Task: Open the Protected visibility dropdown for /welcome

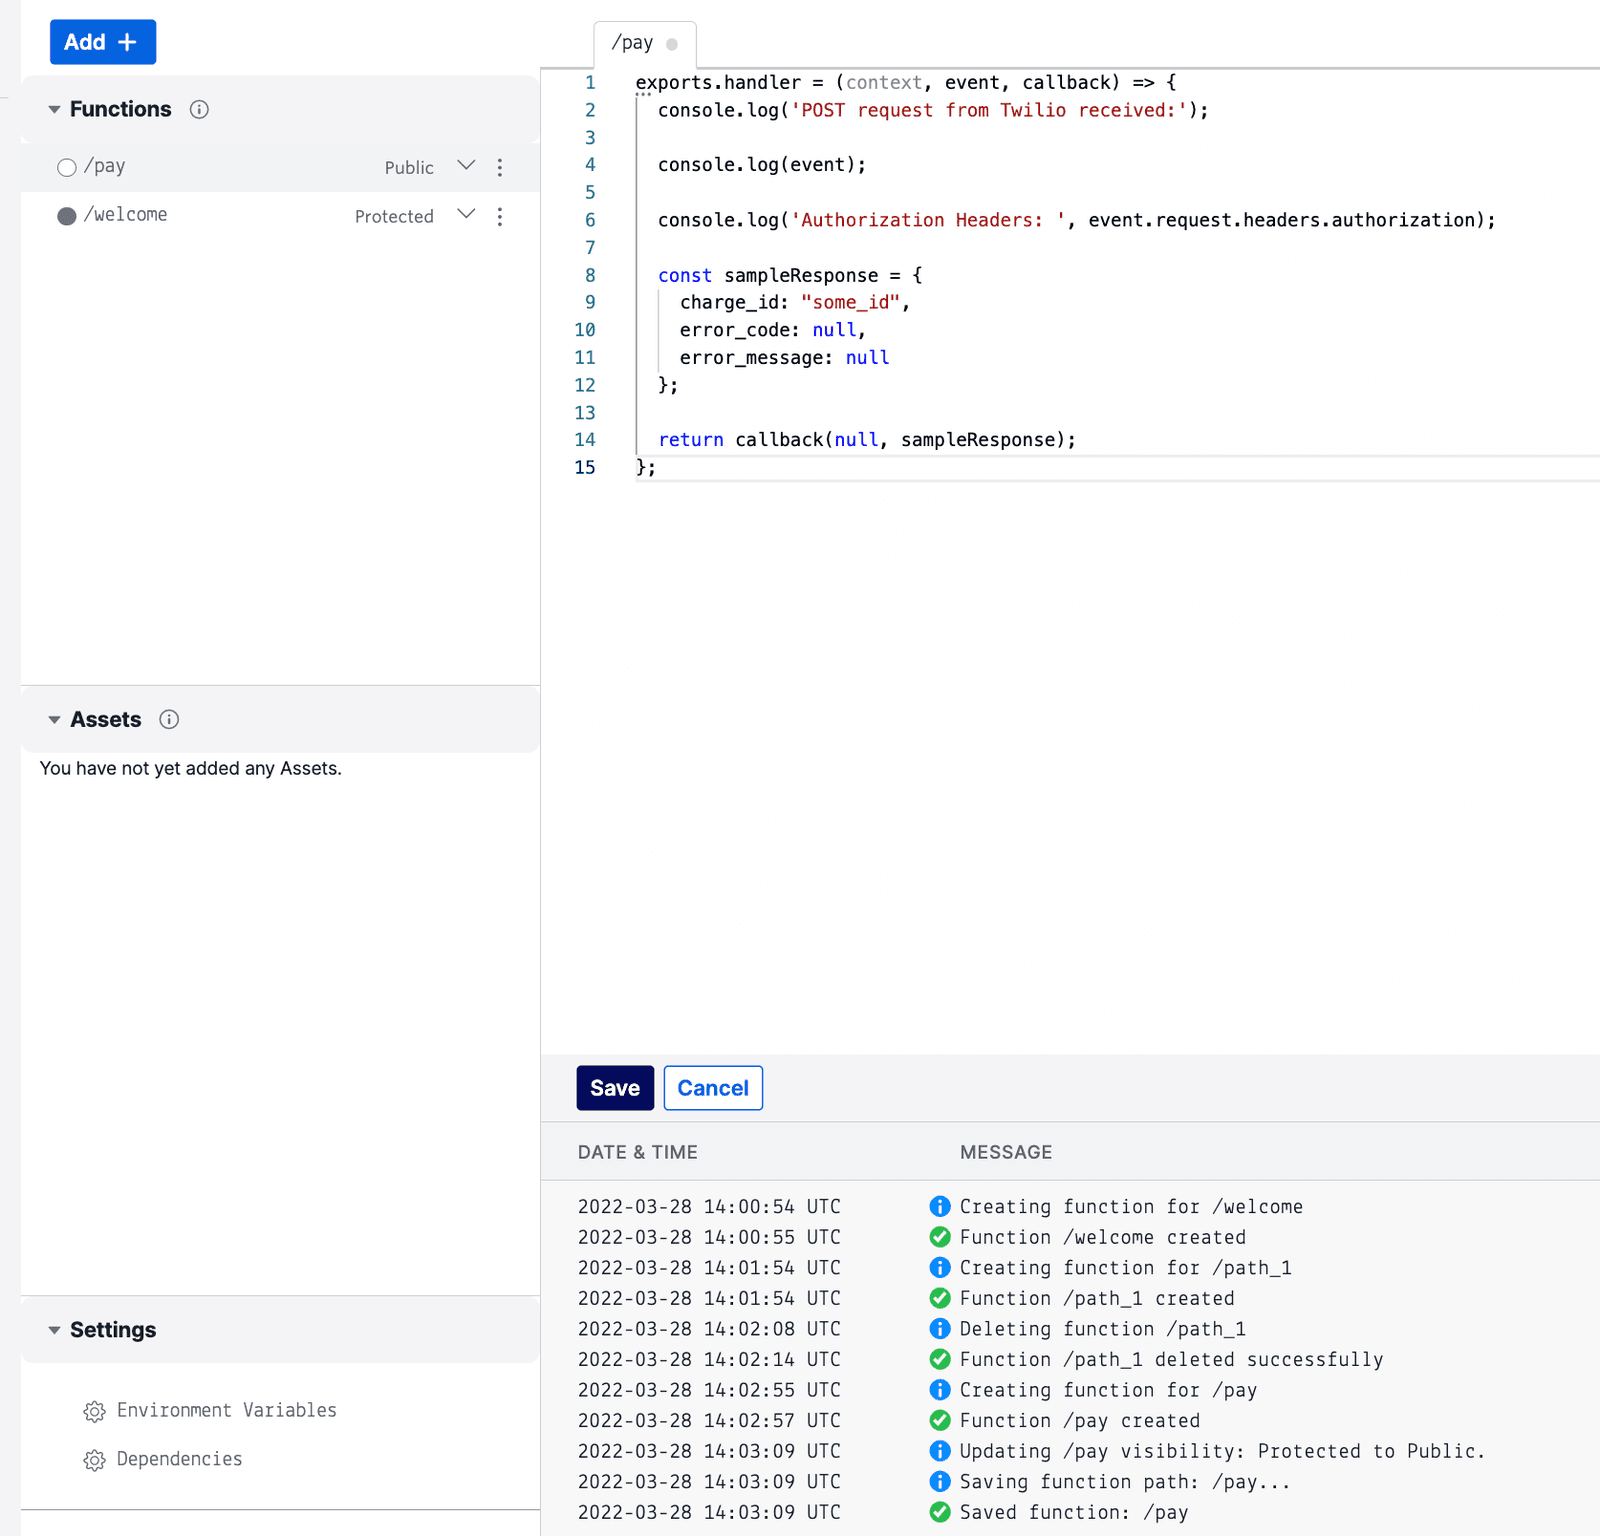Action: pos(466,214)
